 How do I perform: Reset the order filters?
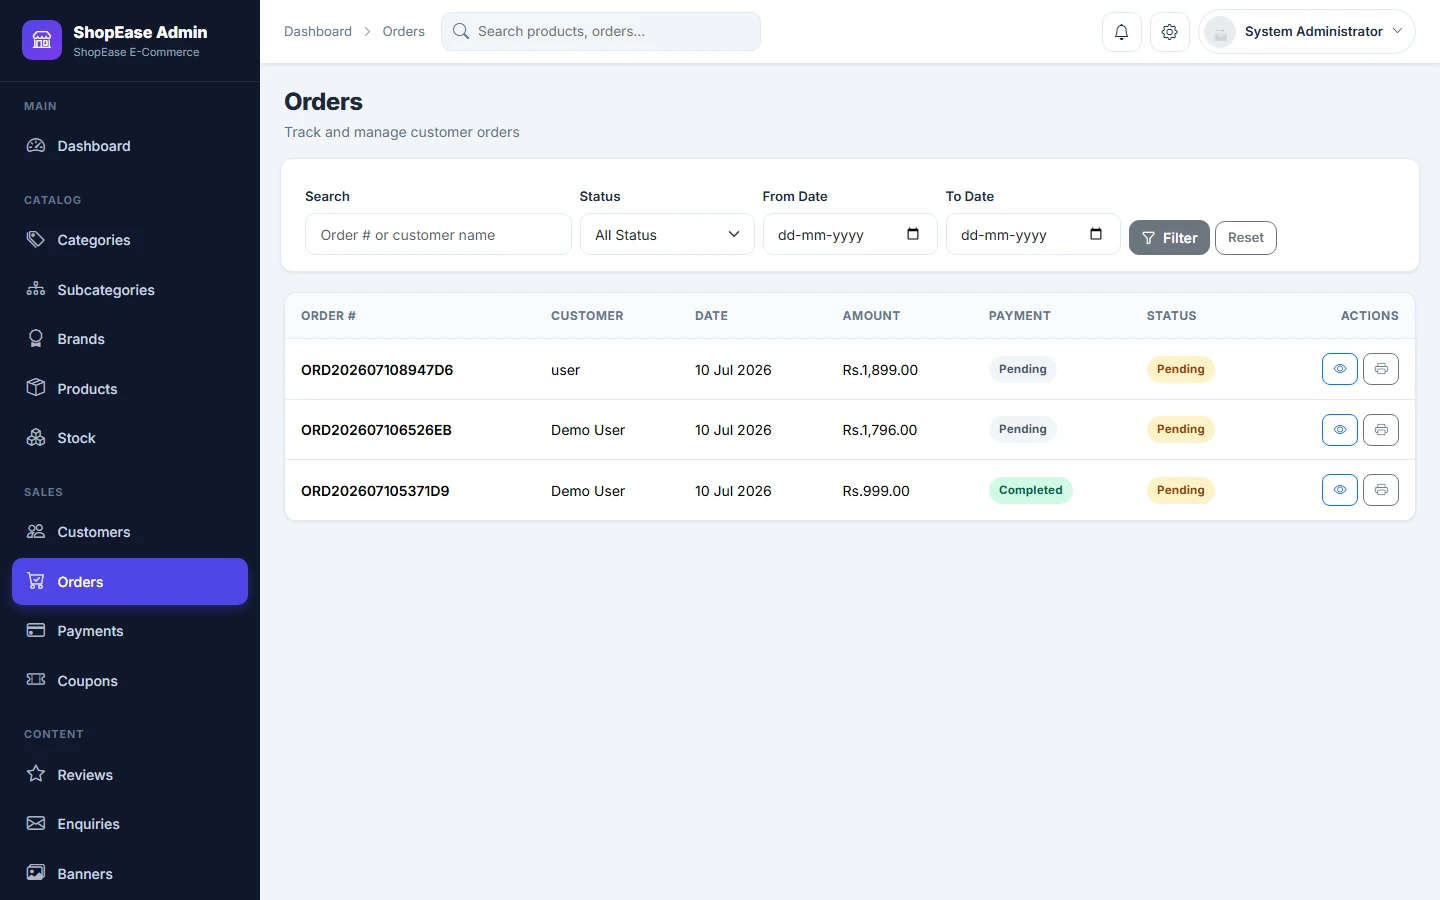(x=1246, y=238)
